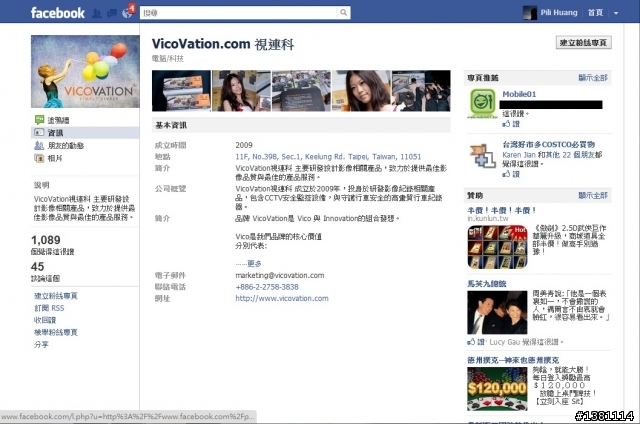Open fourth photo of woman's face
640x424 pixels.
[361, 91]
